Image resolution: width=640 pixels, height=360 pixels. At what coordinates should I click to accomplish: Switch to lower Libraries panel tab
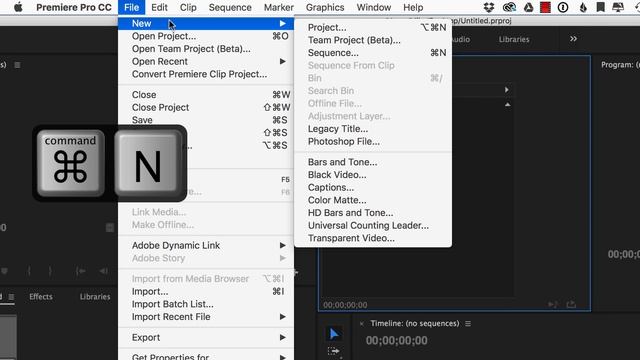(95, 297)
